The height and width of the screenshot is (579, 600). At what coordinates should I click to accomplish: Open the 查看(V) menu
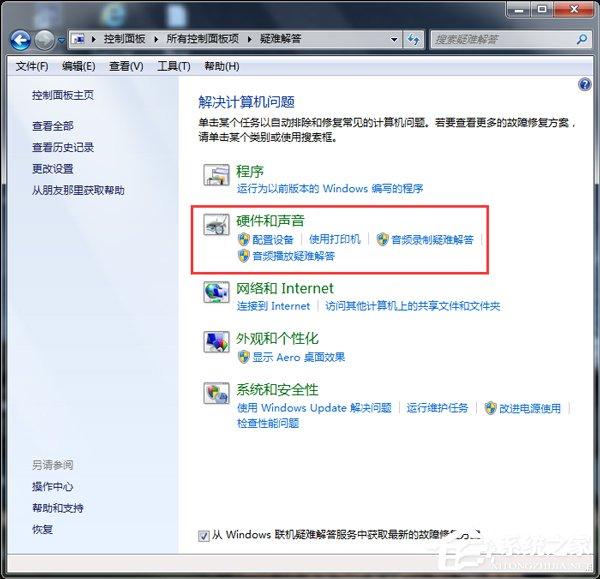pyautogui.click(x=126, y=66)
